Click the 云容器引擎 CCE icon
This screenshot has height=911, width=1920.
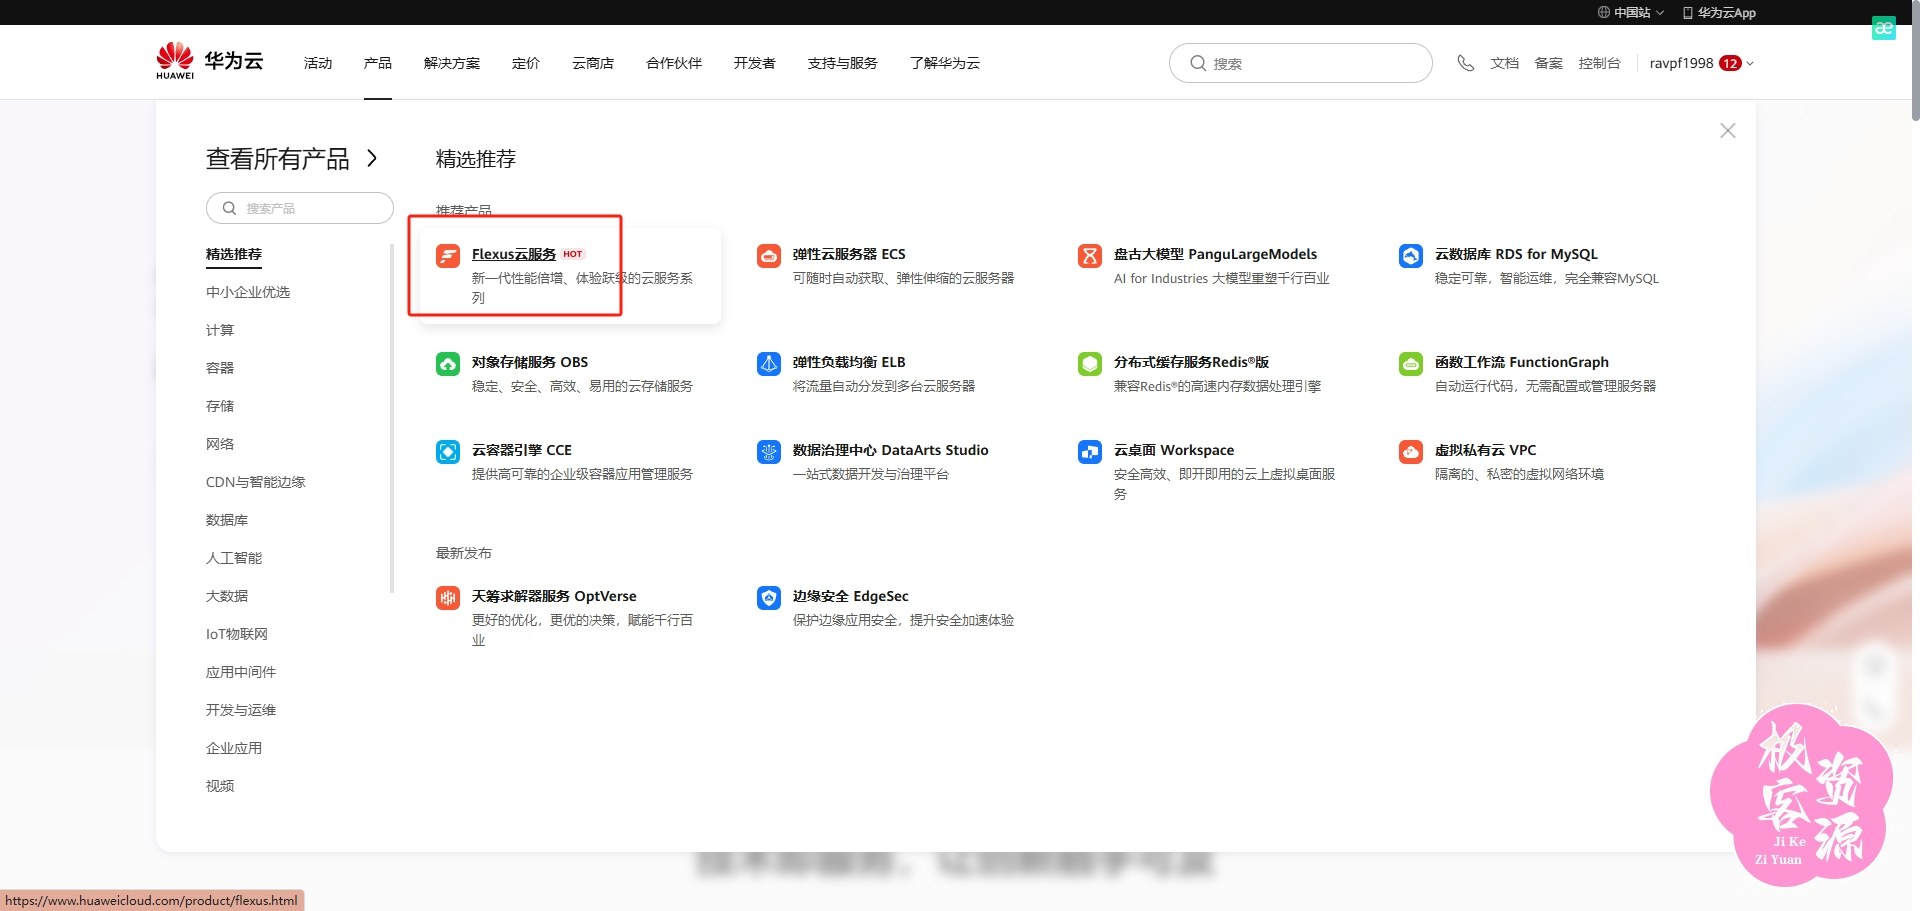click(x=448, y=452)
